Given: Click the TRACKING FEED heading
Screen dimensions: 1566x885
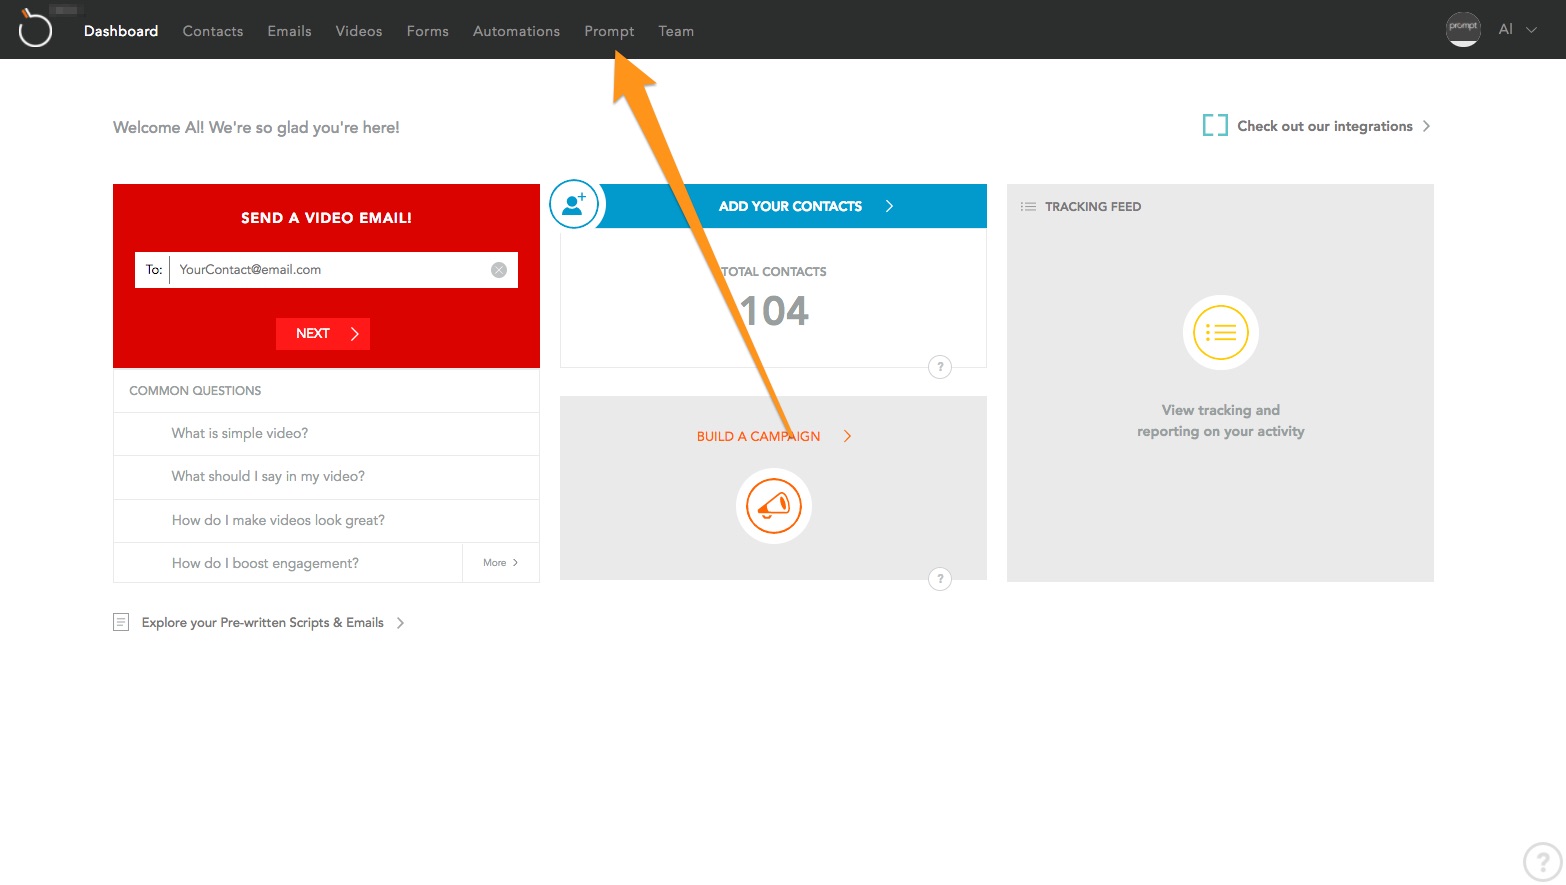Looking at the screenshot, I should 1093,207.
